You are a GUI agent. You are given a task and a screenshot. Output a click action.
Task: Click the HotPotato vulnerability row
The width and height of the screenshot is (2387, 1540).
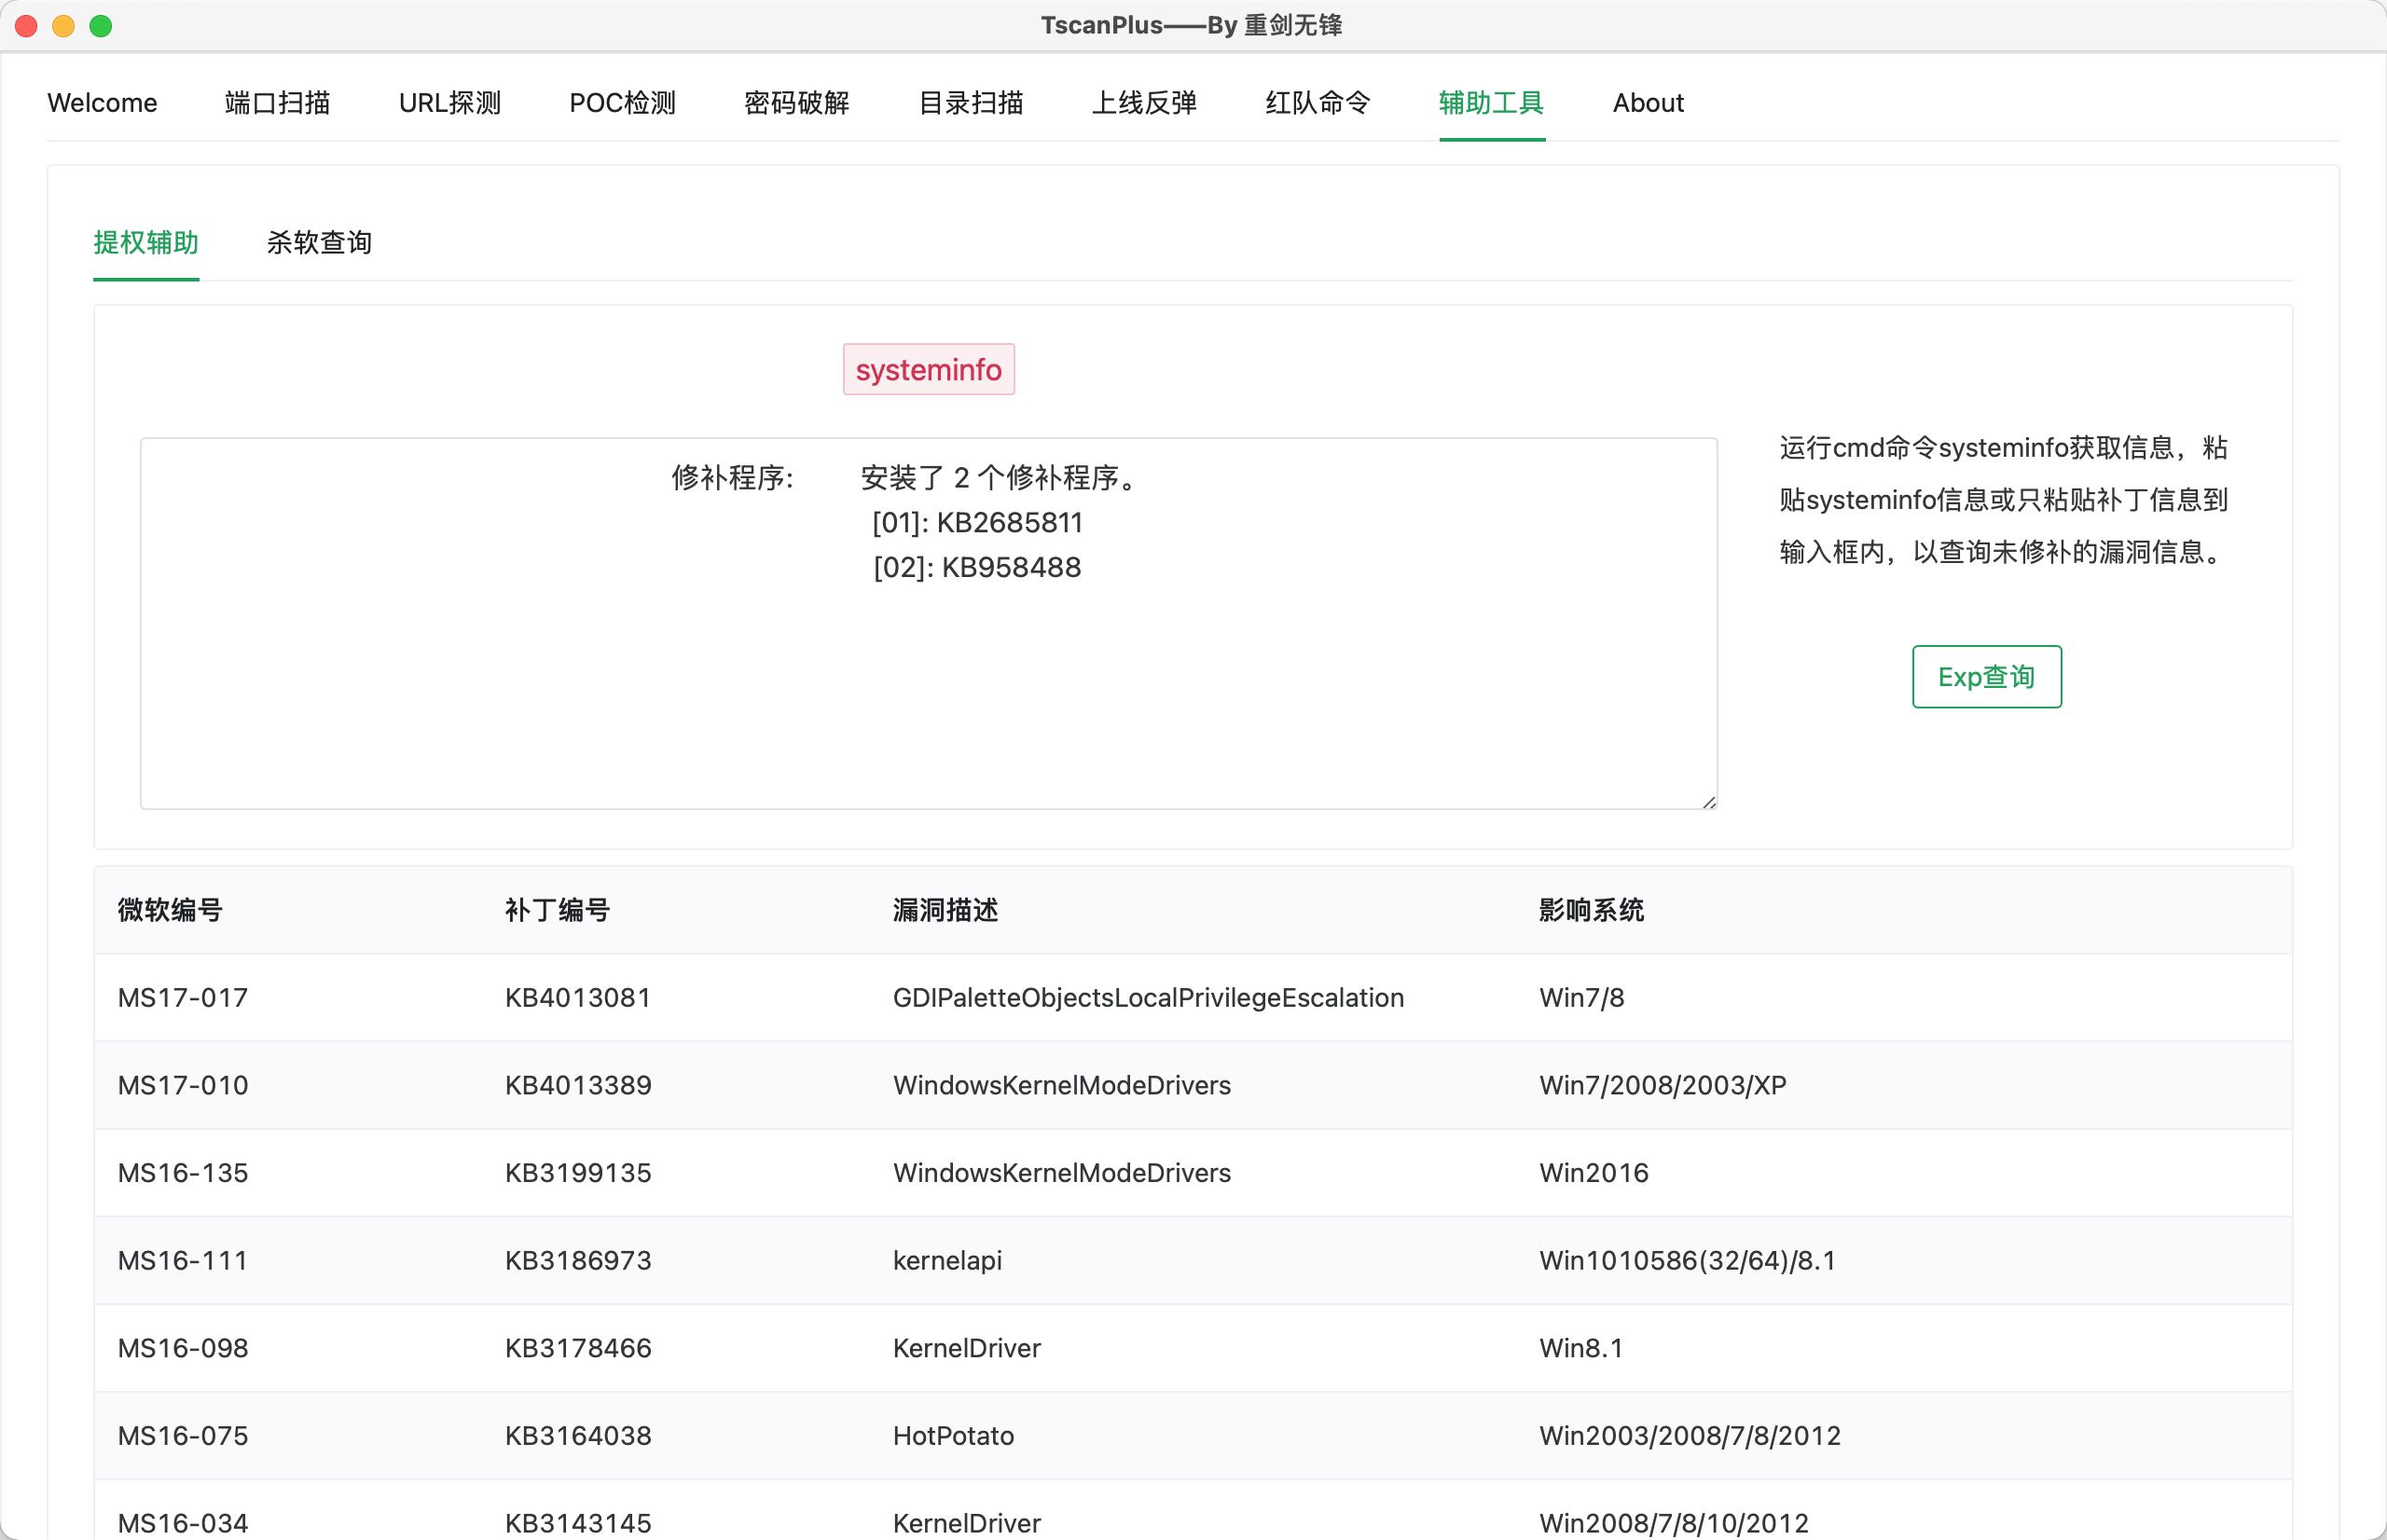tap(953, 1435)
